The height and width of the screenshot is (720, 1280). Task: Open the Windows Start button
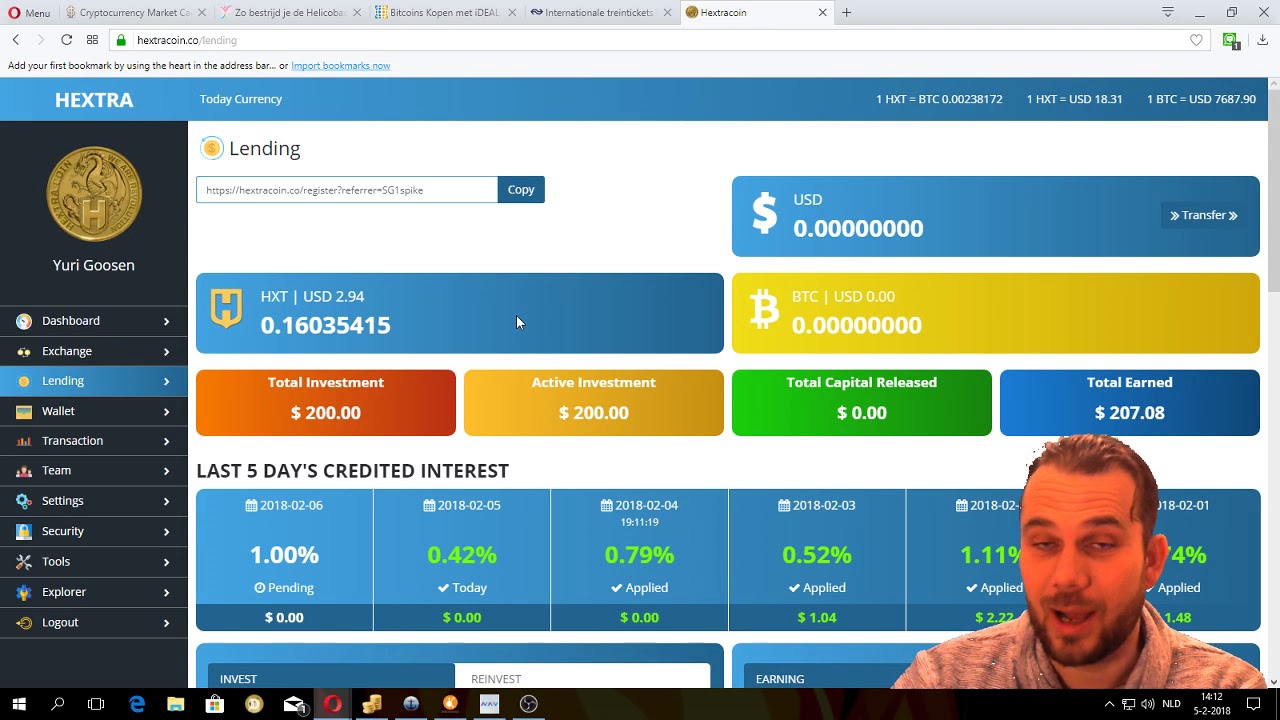[x=19, y=704]
